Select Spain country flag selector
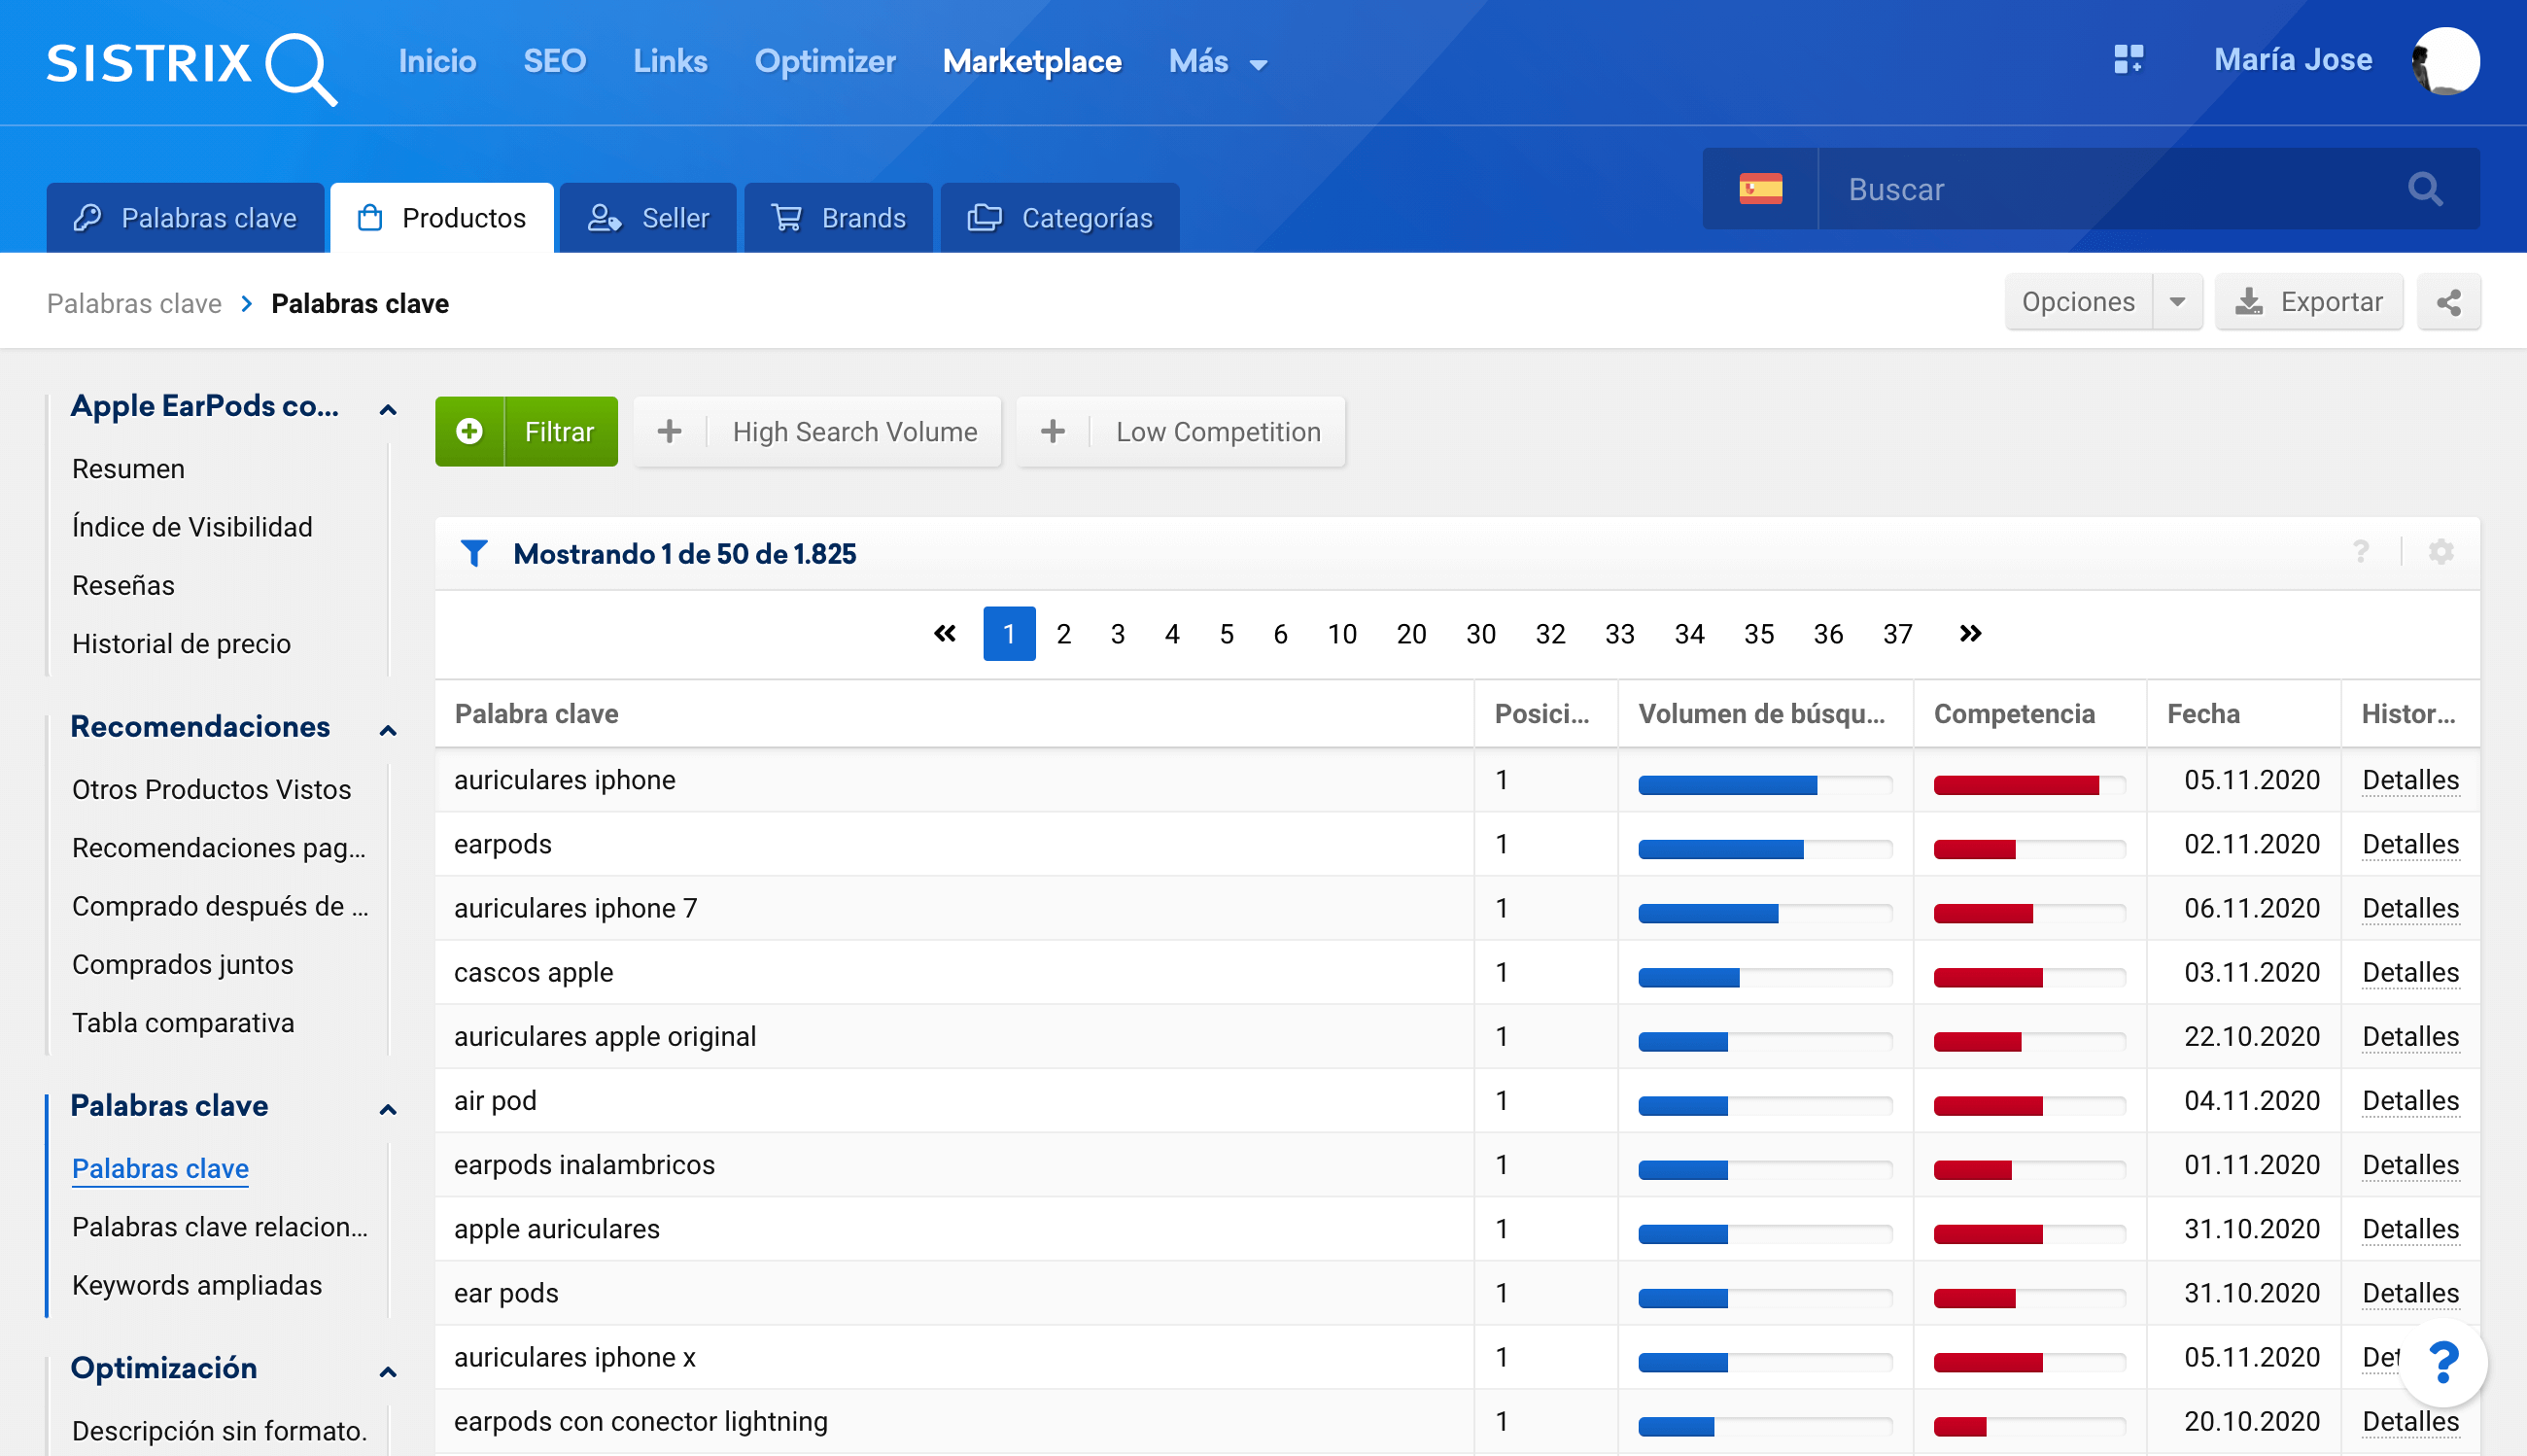This screenshot has height=1456, width=2527. coord(1760,189)
